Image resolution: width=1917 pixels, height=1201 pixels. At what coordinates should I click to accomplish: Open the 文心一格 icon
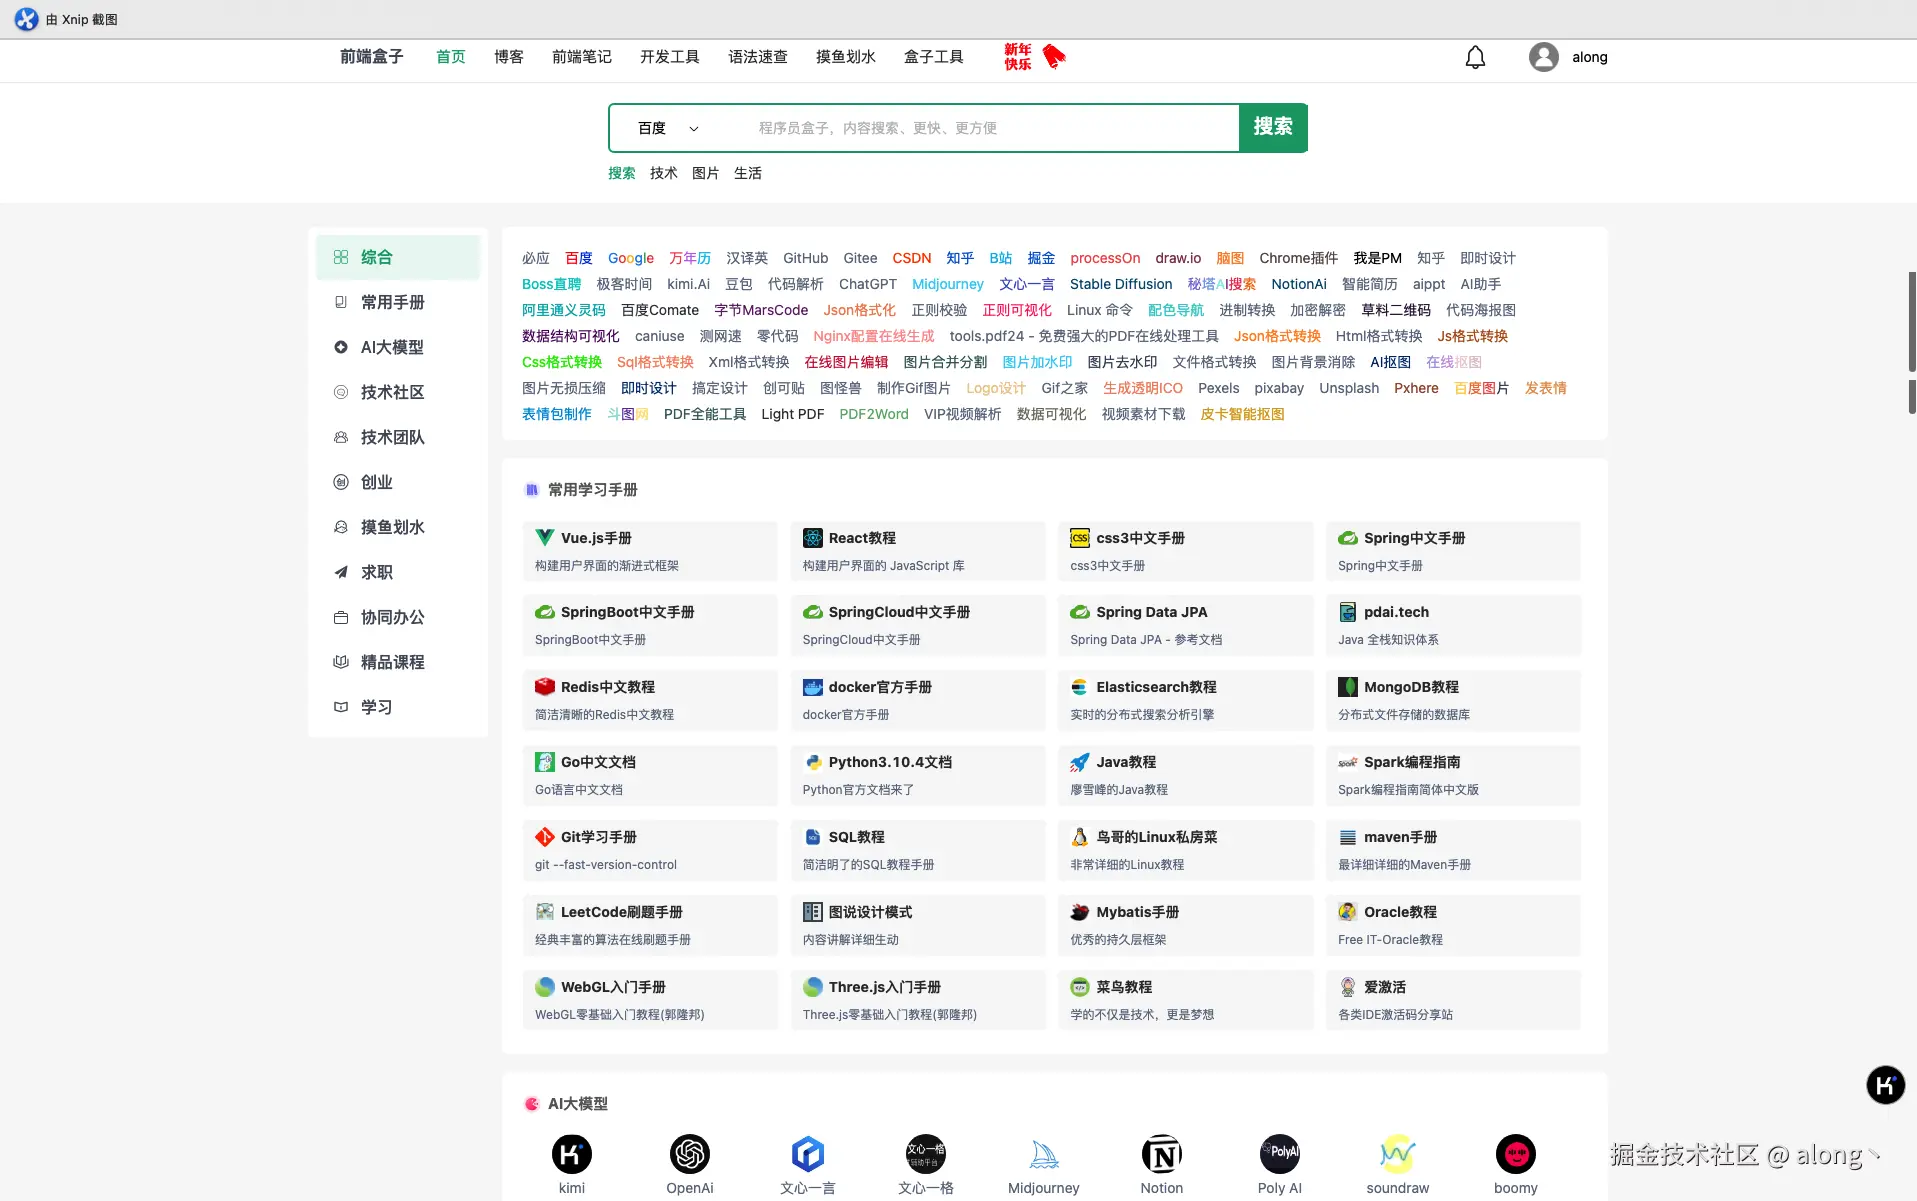(x=926, y=1154)
